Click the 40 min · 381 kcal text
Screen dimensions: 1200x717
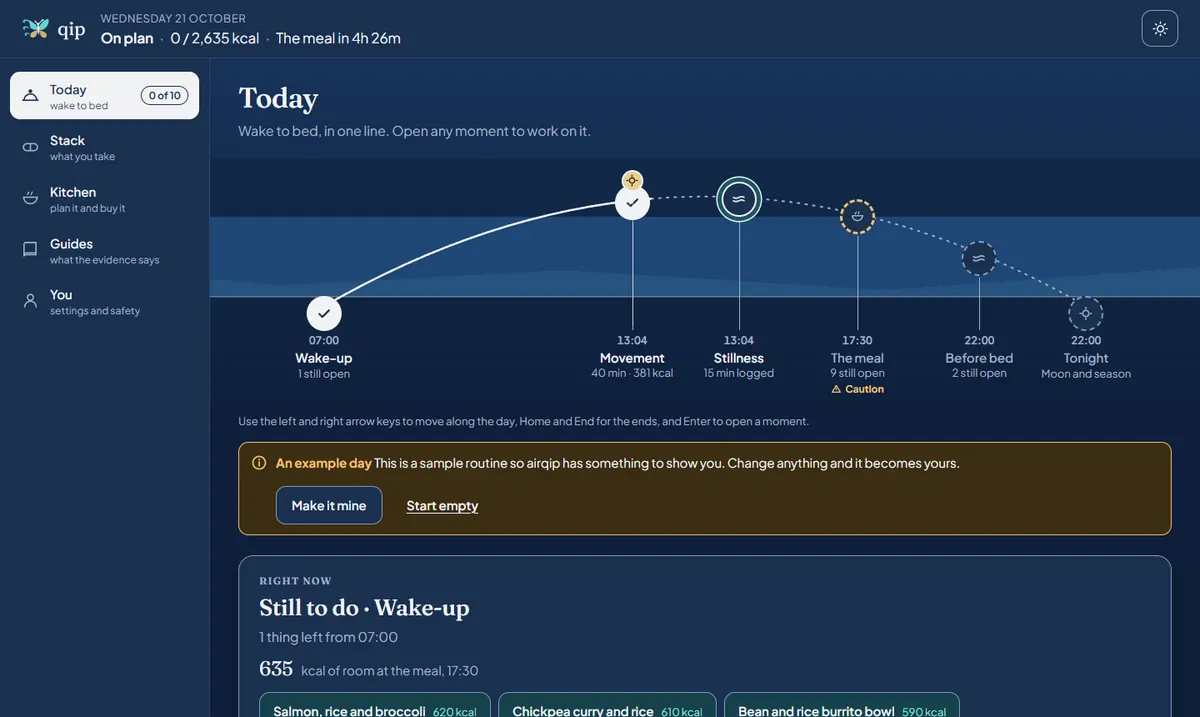[x=632, y=373]
